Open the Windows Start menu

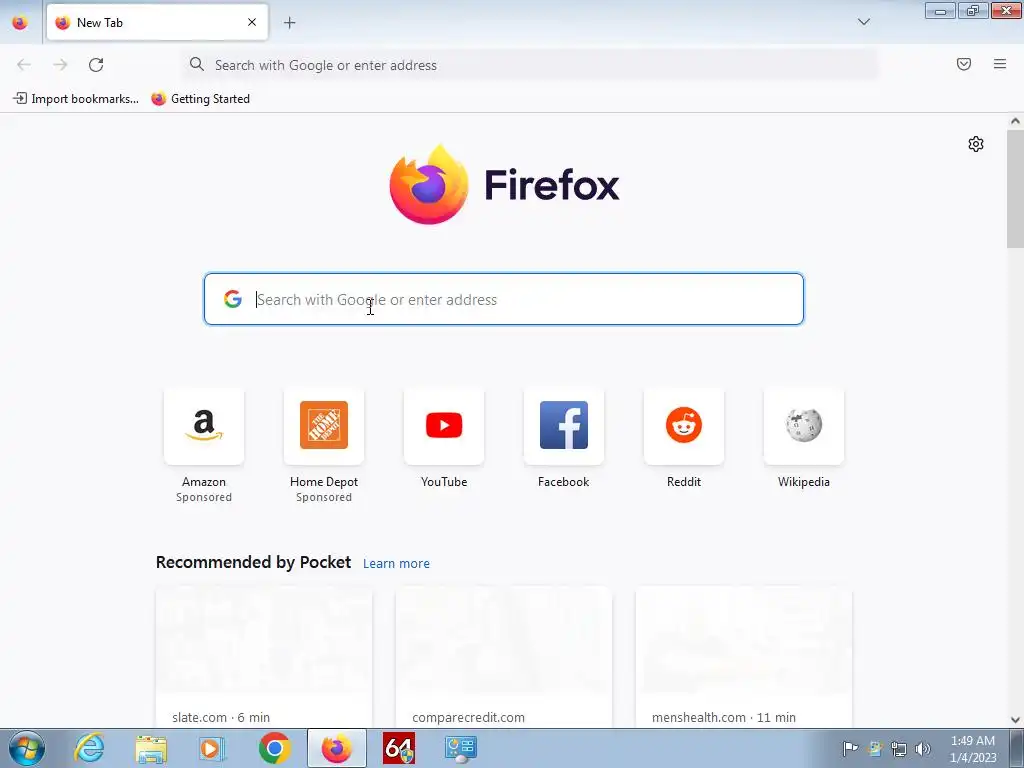[27, 748]
